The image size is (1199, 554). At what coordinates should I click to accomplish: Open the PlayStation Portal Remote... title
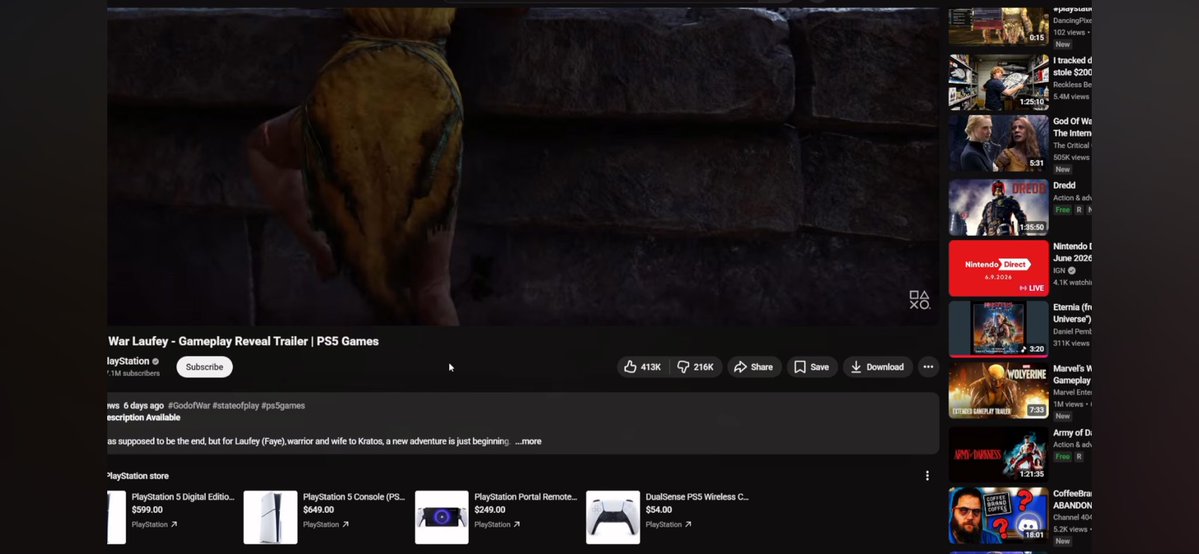pyautogui.click(x=526, y=497)
